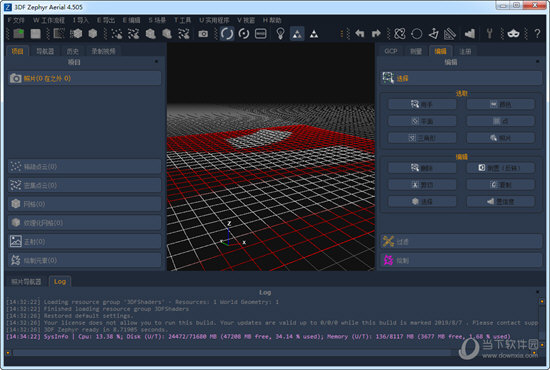The image size is (550, 370).
Task: Collapse the 选择 section in the edit panel
Action: coord(461,78)
